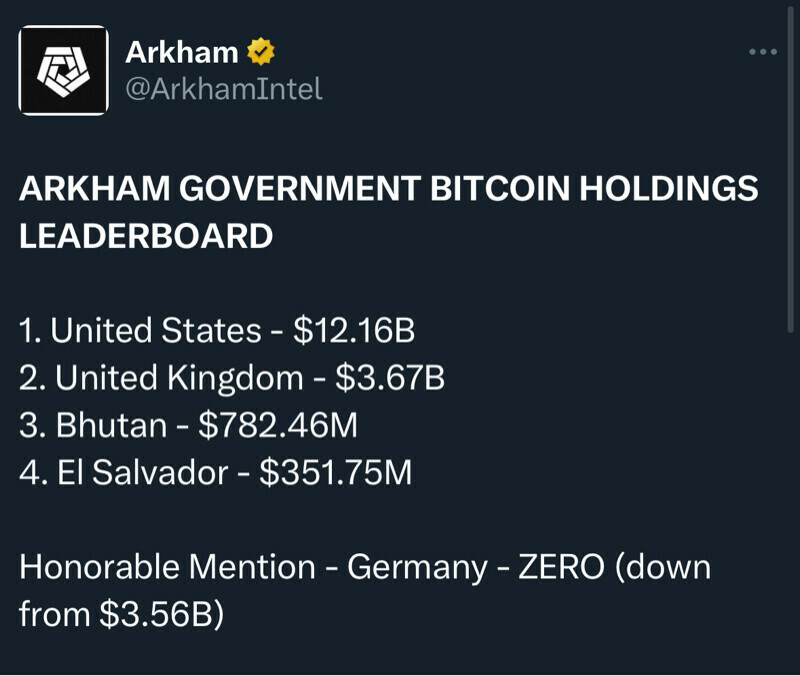Click the $782.46M amount
The height and width of the screenshot is (676, 800).
click(278, 425)
